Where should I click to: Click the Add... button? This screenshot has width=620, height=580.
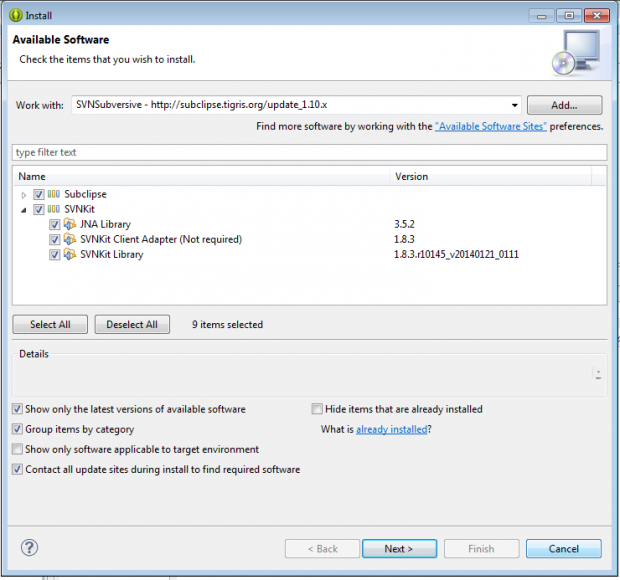(565, 105)
